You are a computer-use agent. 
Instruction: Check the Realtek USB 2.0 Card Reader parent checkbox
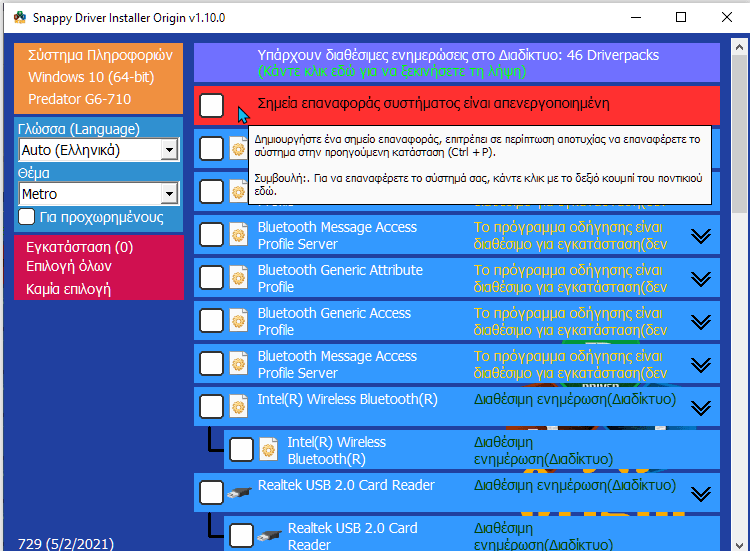coord(211,493)
